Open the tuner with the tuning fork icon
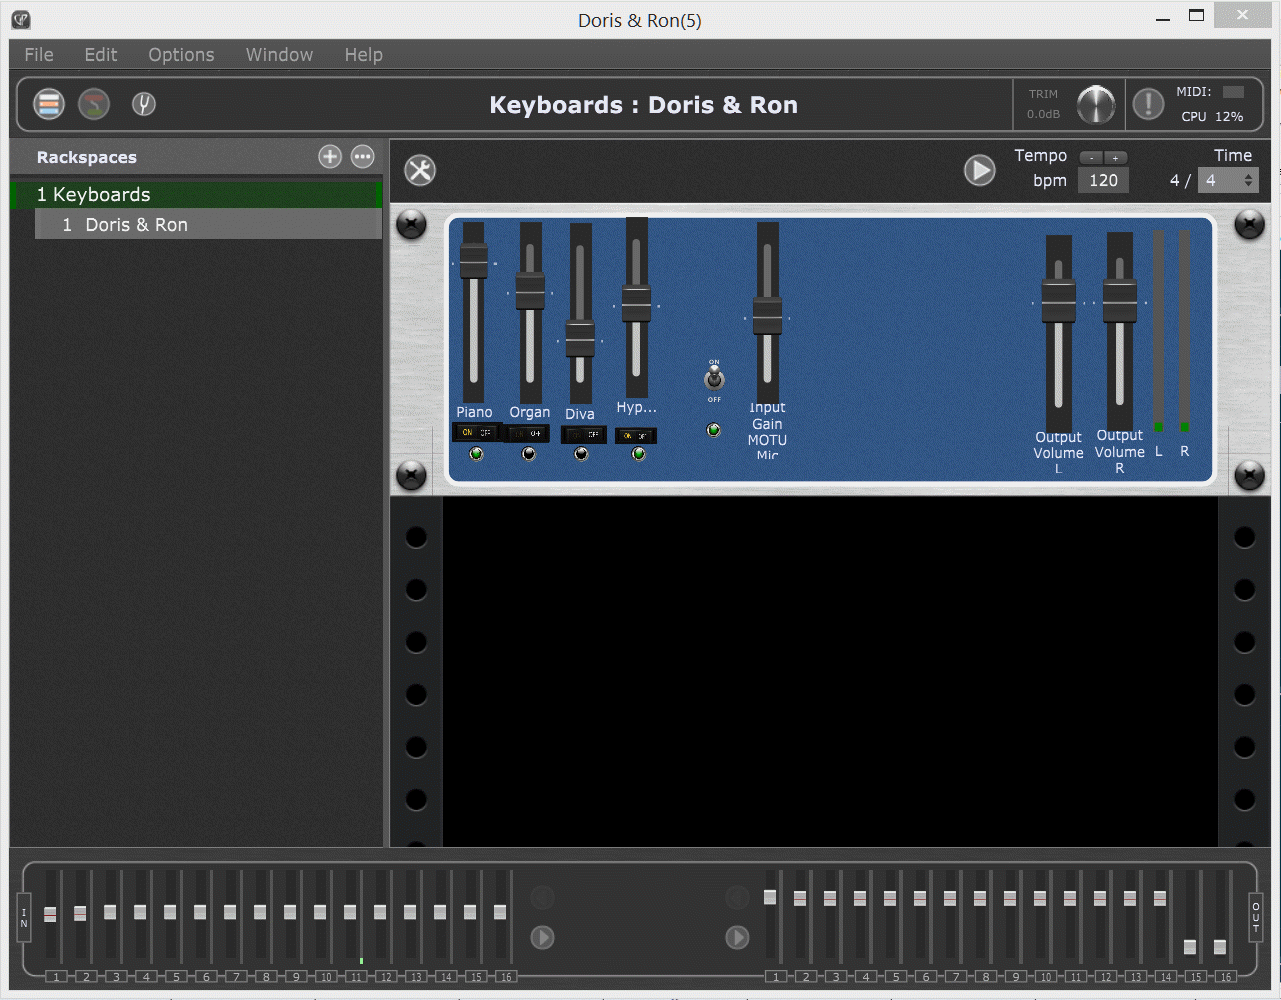Screen dimensions: 1281x1000 [x=143, y=103]
